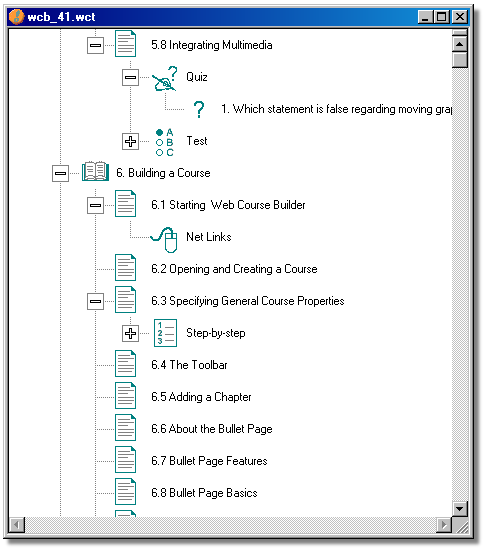Click the Test ABC multiple-choice icon
Image resolution: width=484 pixels, height=548 pixels.
coord(165,142)
